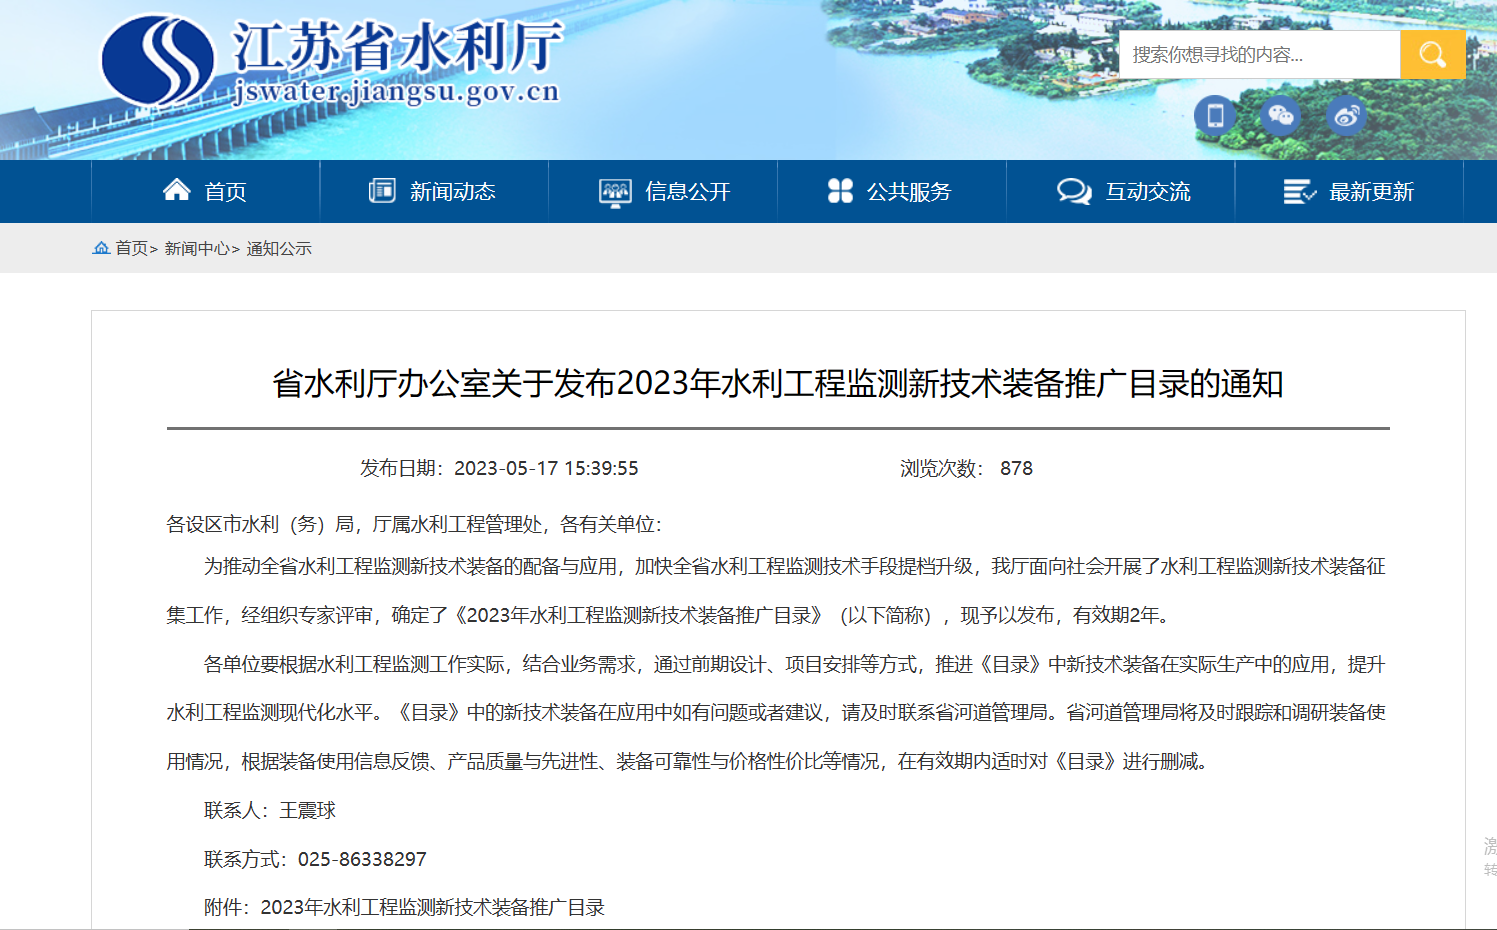Click the Jiangsu Water Resources Department logo
Viewport: 1497px width, 930px height.
tap(158, 60)
